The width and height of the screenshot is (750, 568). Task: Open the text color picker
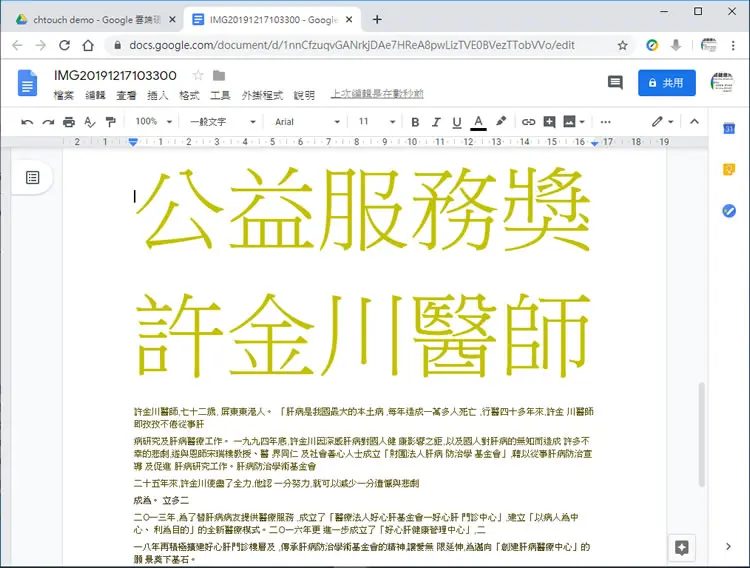coord(478,122)
